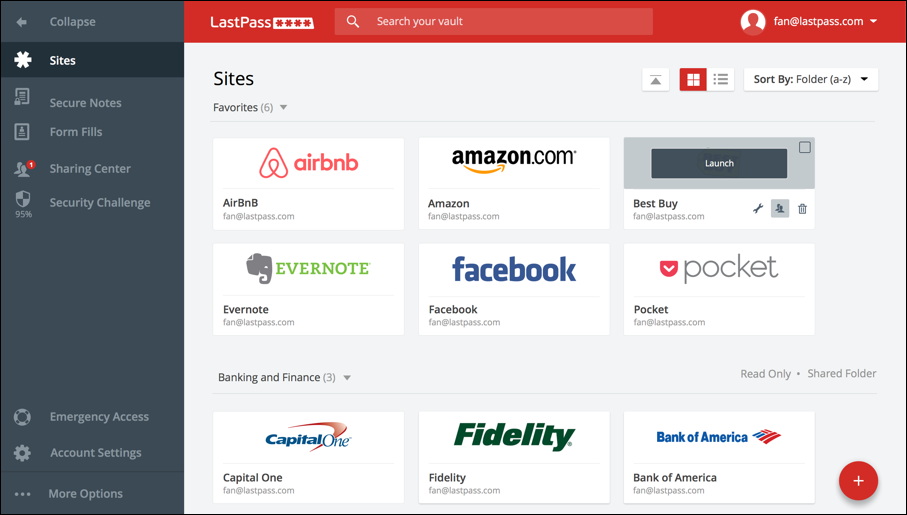This screenshot has height=515, width=907.
Task: Click the Evernote entry name
Action: click(x=246, y=310)
